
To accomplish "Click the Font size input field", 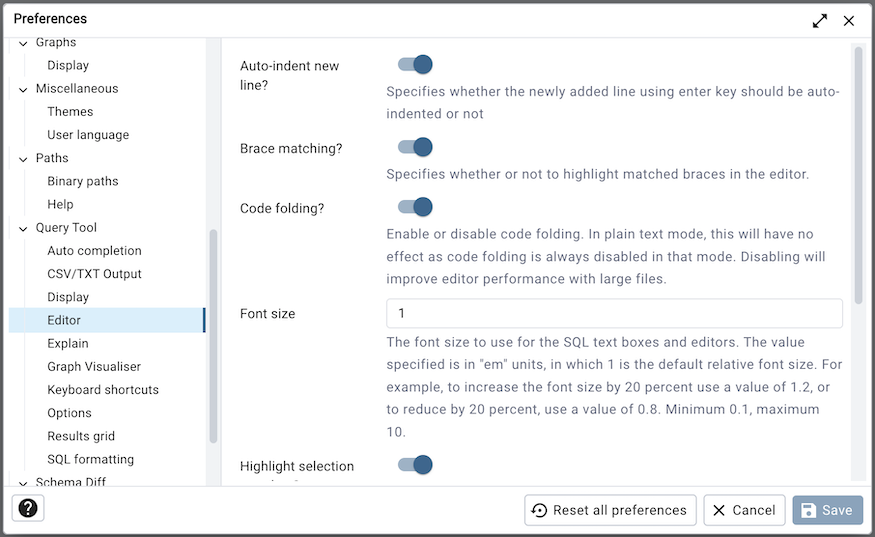I will [614, 314].
